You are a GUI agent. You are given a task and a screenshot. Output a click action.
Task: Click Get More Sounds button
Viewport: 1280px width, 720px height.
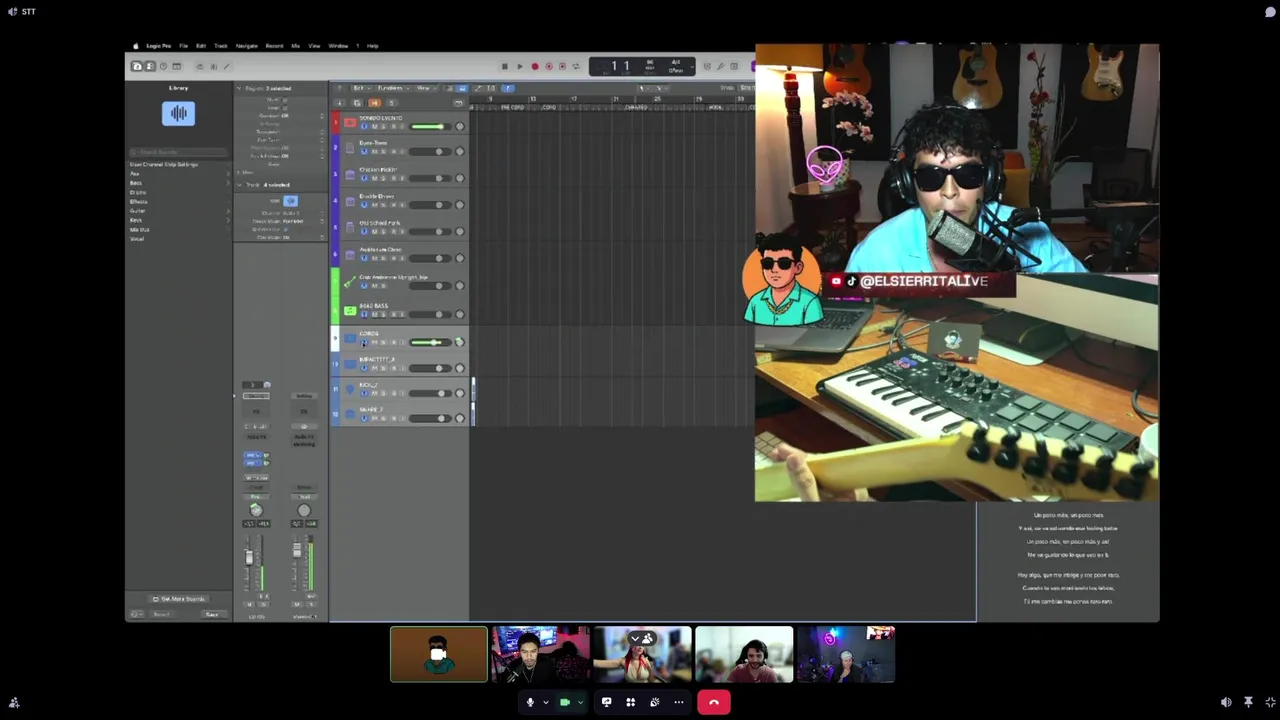[x=178, y=599]
